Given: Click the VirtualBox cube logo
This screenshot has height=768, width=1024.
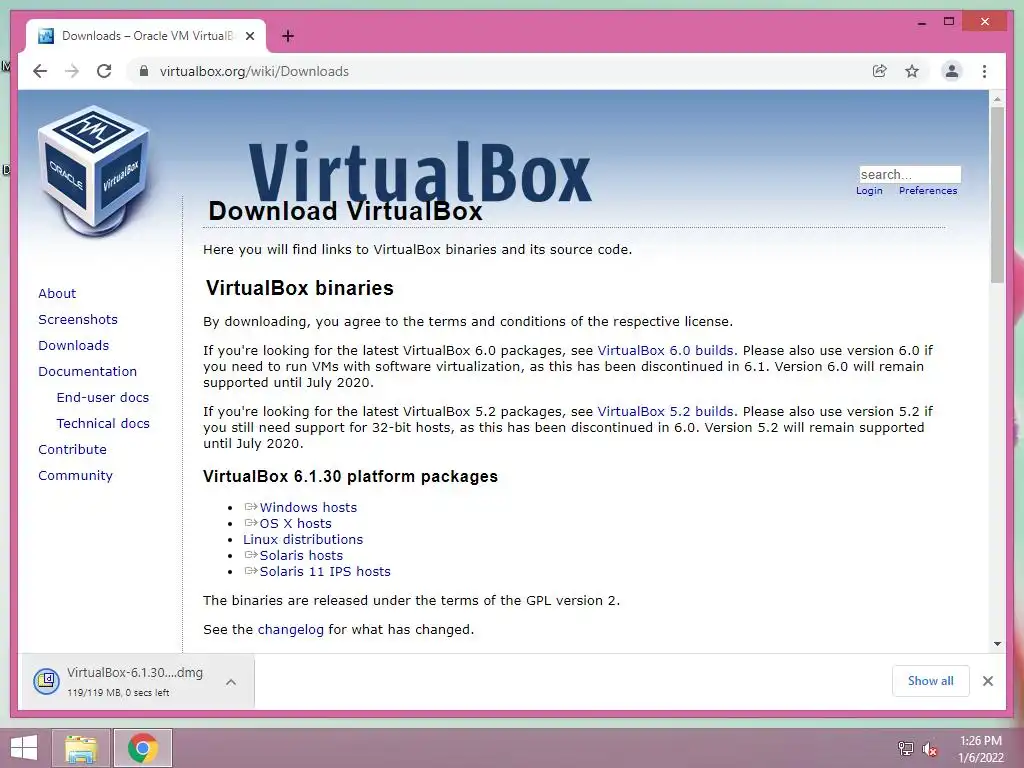Looking at the screenshot, I should 94,170.
